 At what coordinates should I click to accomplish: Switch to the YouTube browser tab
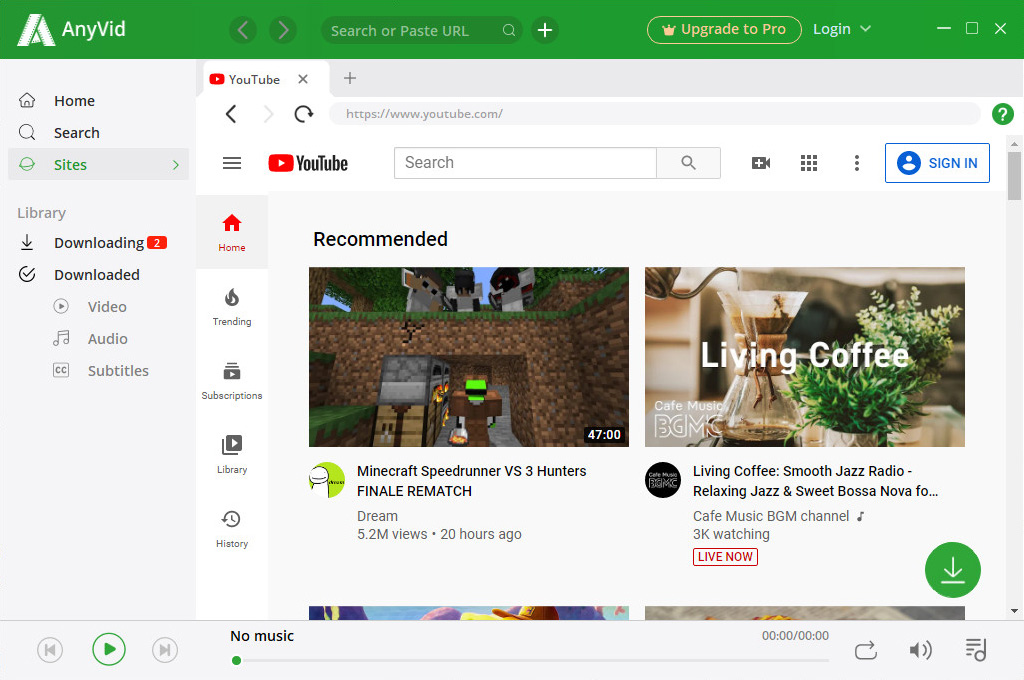tap(254, 80)
